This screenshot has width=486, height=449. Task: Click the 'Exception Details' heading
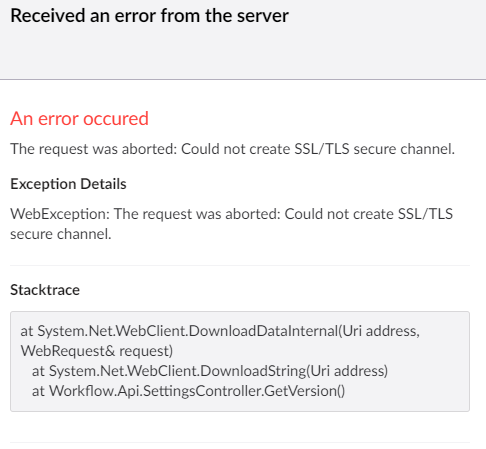(x=68, y=184)
